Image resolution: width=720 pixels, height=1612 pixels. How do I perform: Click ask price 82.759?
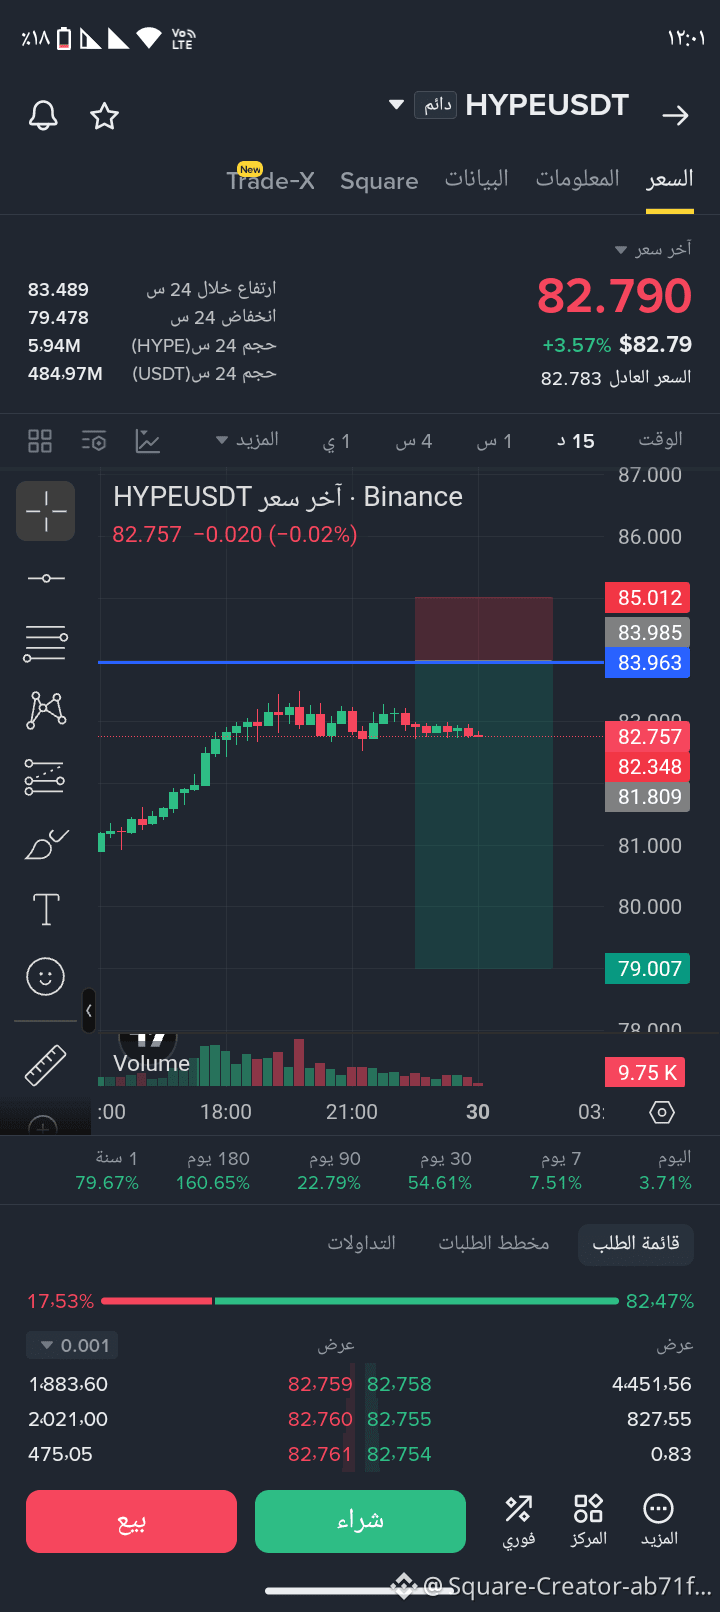click(x=320, y=1384)
